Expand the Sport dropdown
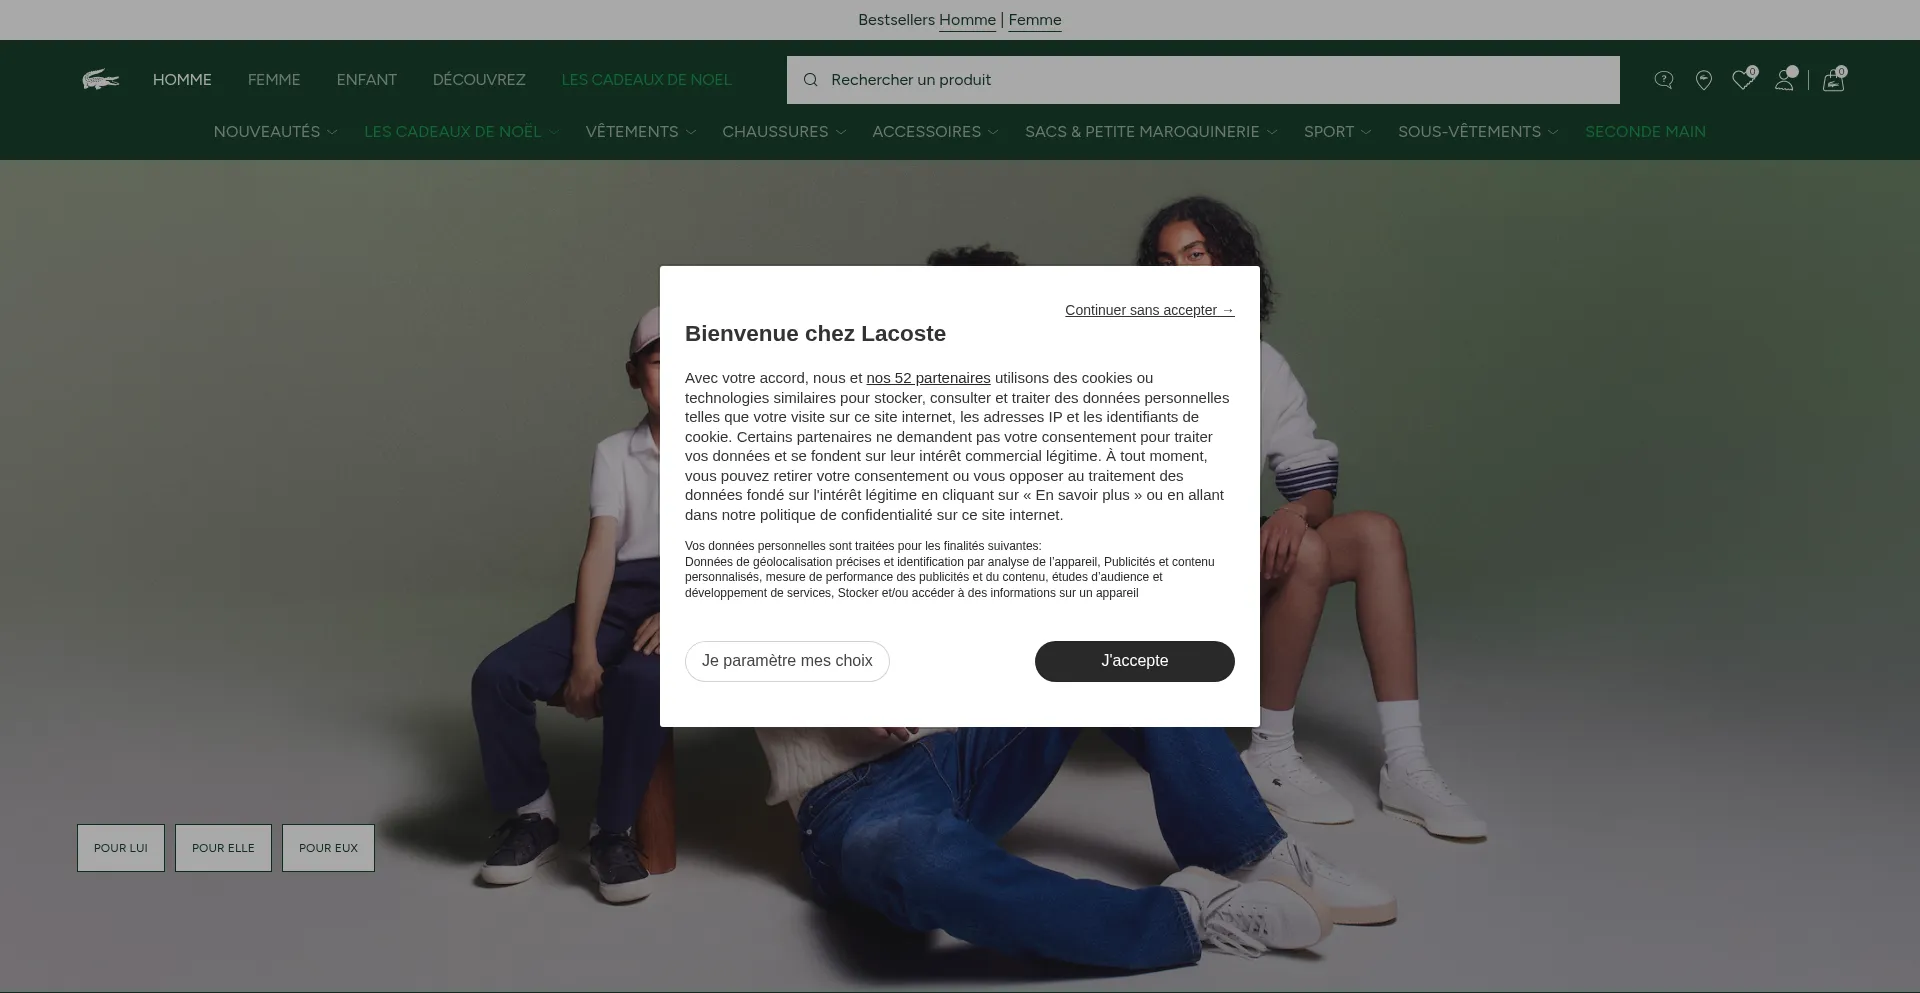 1337,132
